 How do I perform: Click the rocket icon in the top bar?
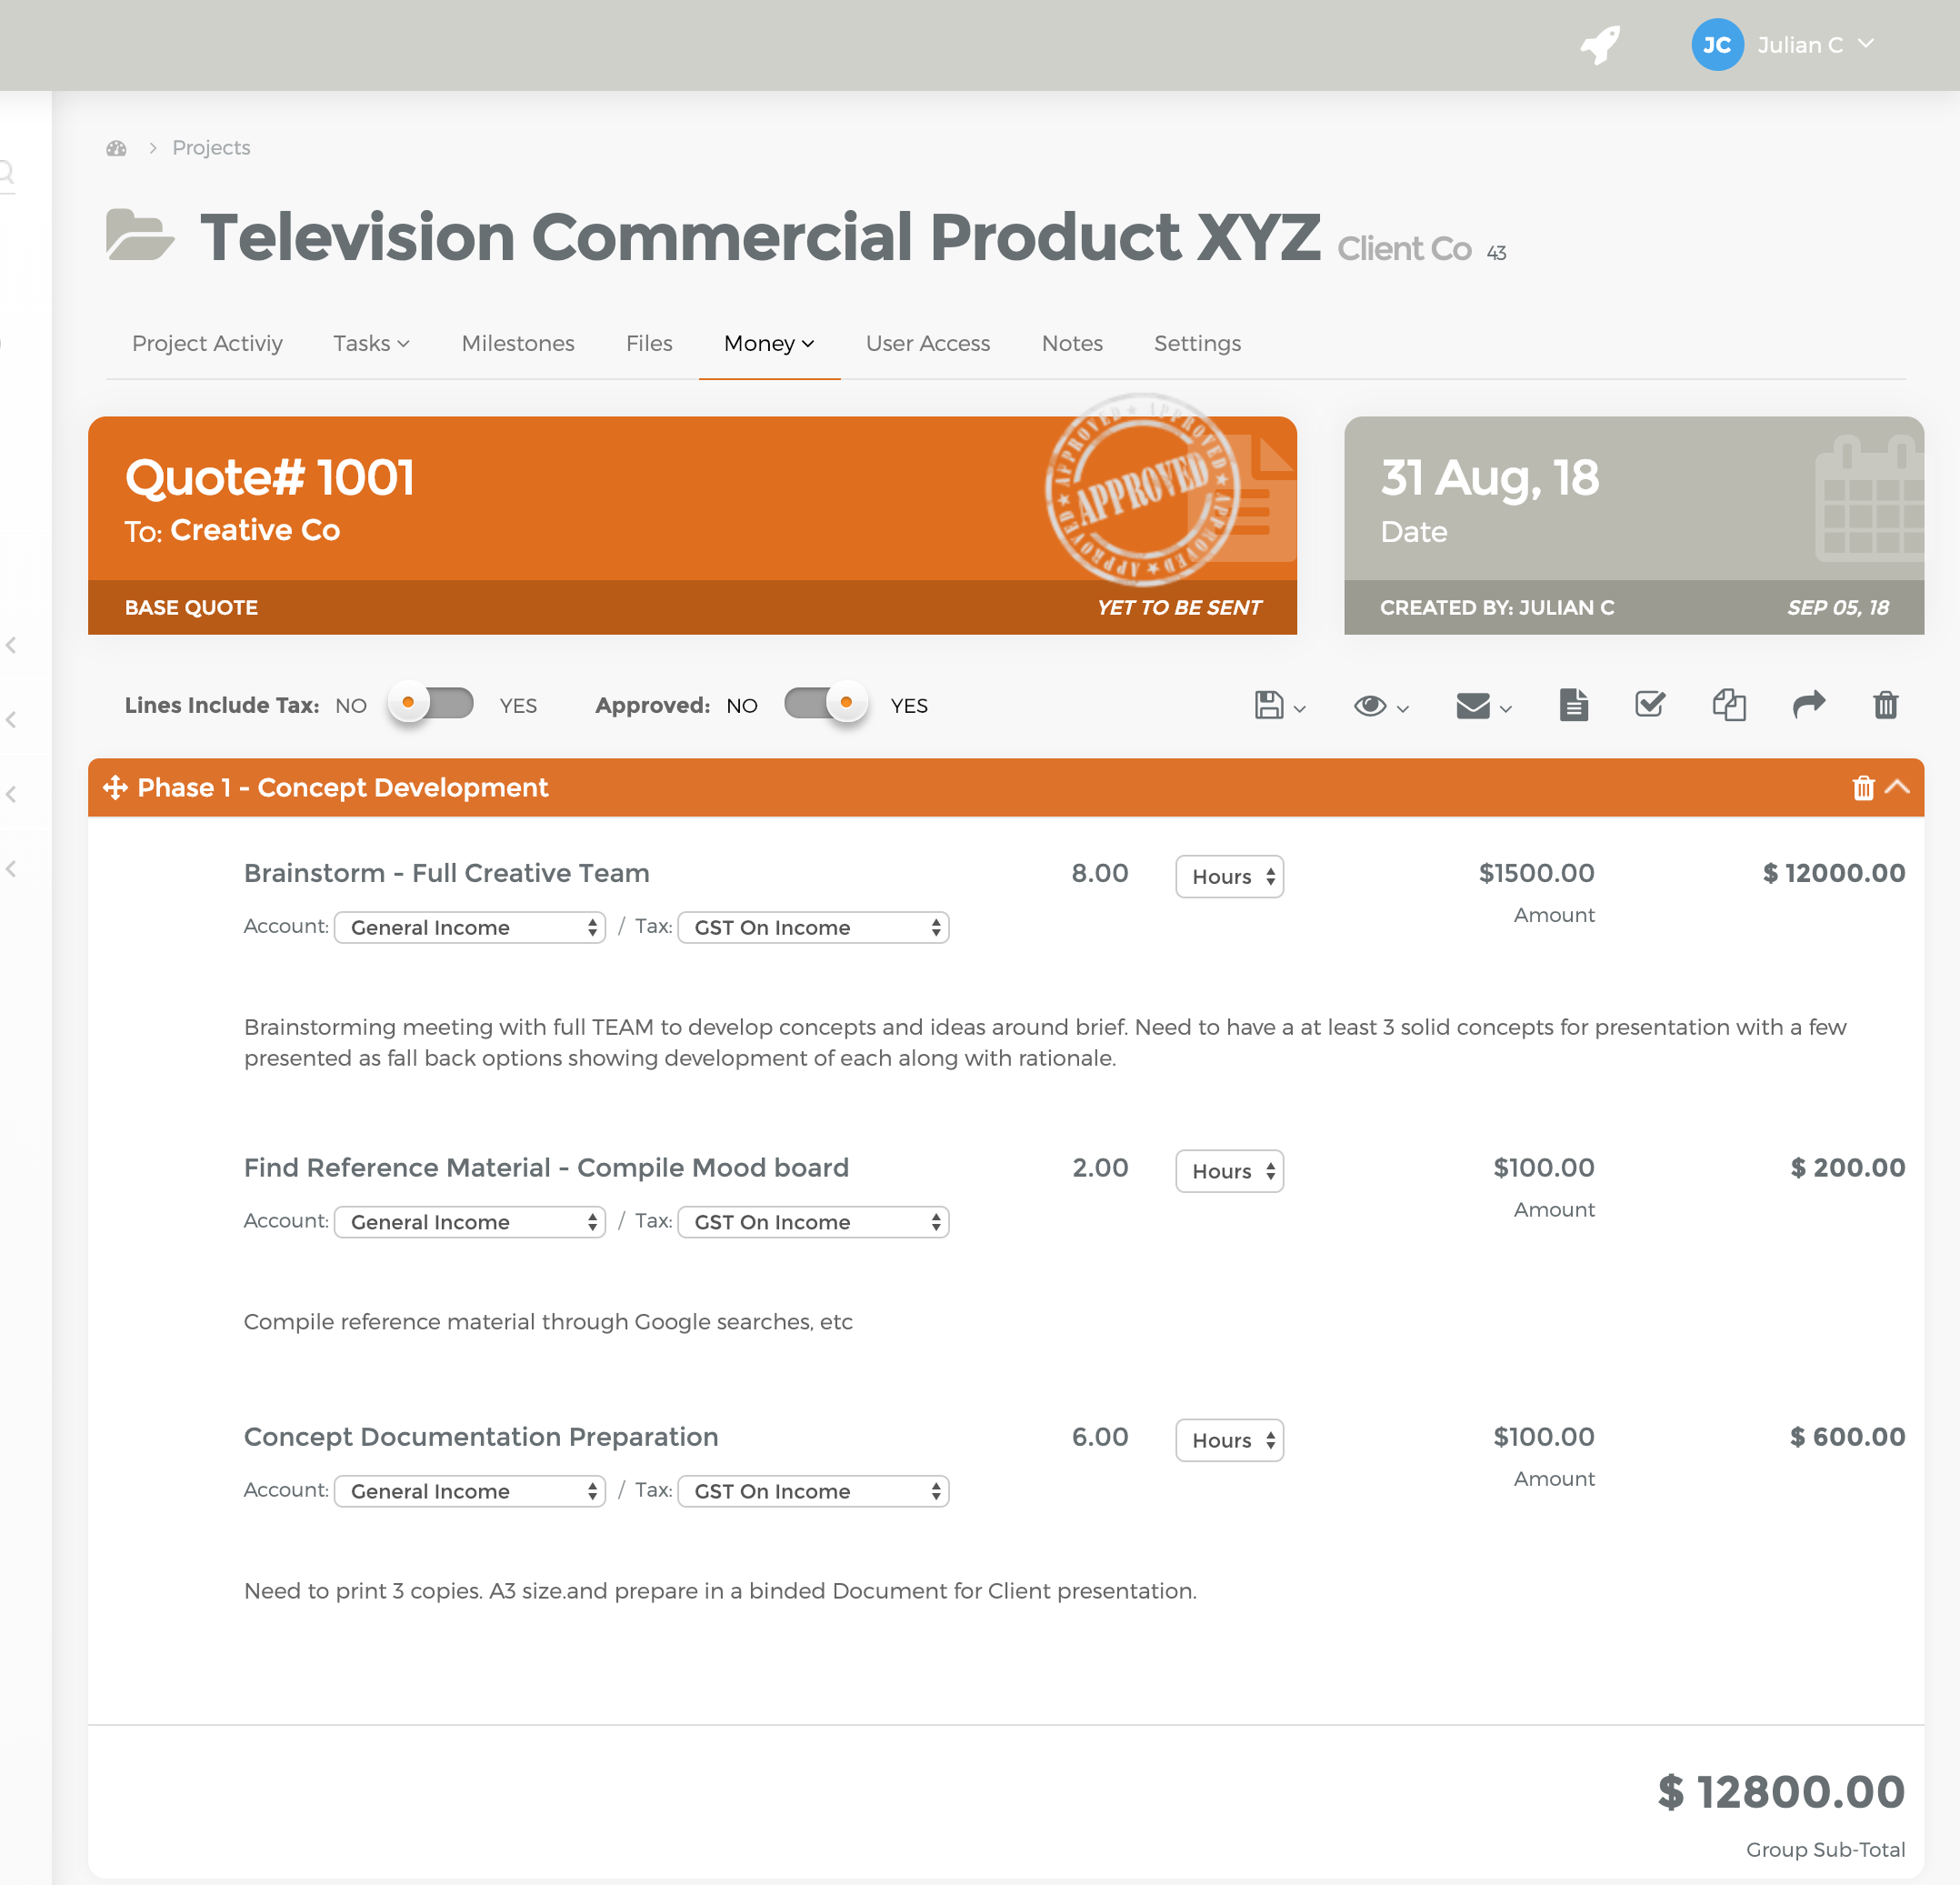click(x=1599, y=45)
